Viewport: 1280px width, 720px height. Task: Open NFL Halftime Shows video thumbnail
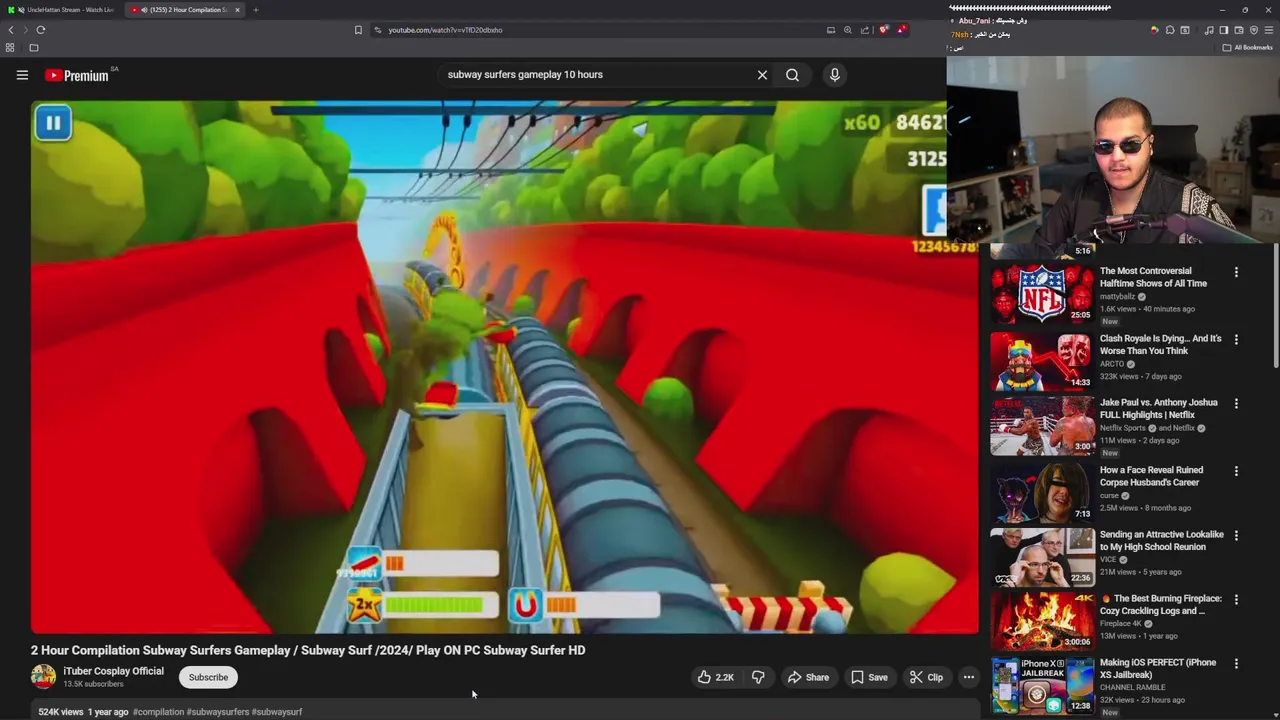pos(1042,293)
